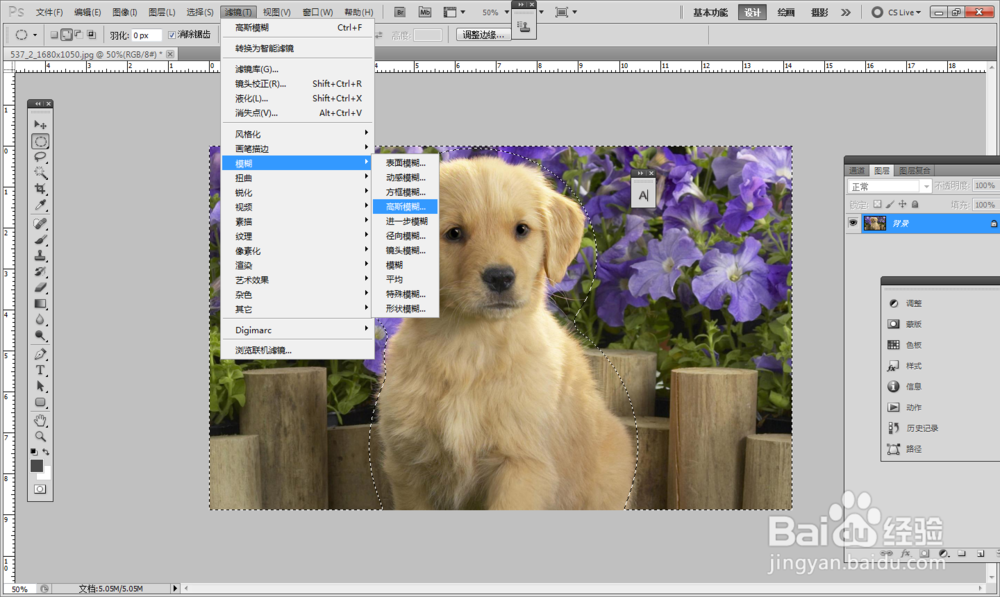
Task: Select the Spot Healing Brush tool
Action: (x=40, y=224)
